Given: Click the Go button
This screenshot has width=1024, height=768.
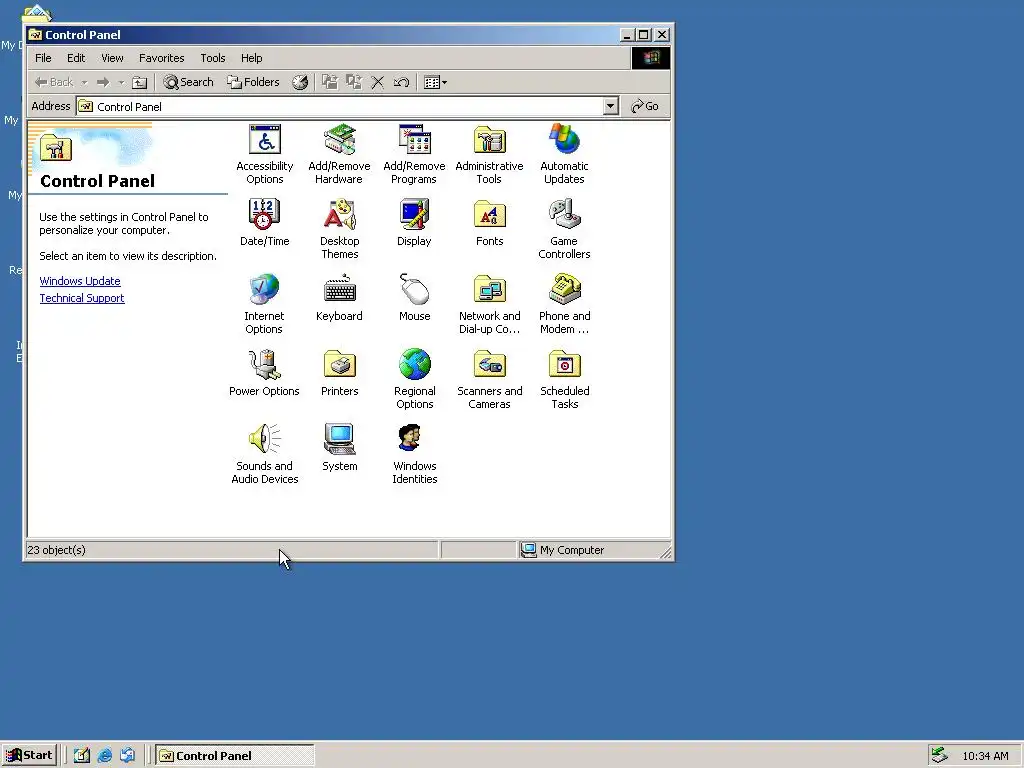Looking at the screenshot, I should click(645, 106).
